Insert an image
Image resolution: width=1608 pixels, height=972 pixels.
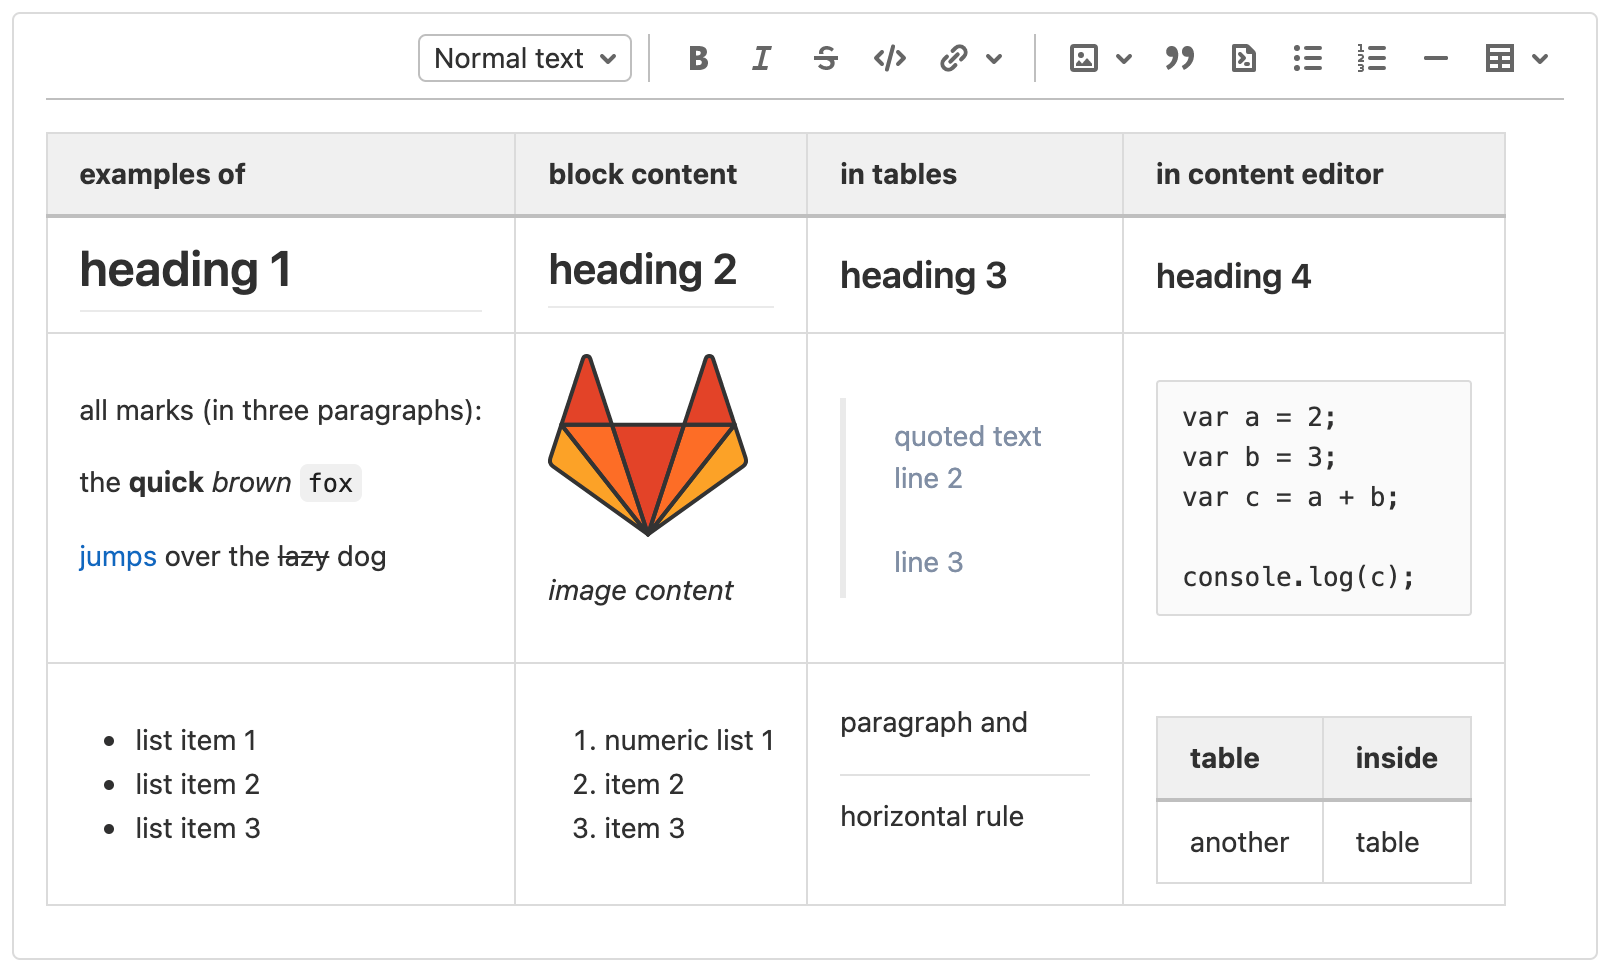[x=1083, y=58]
